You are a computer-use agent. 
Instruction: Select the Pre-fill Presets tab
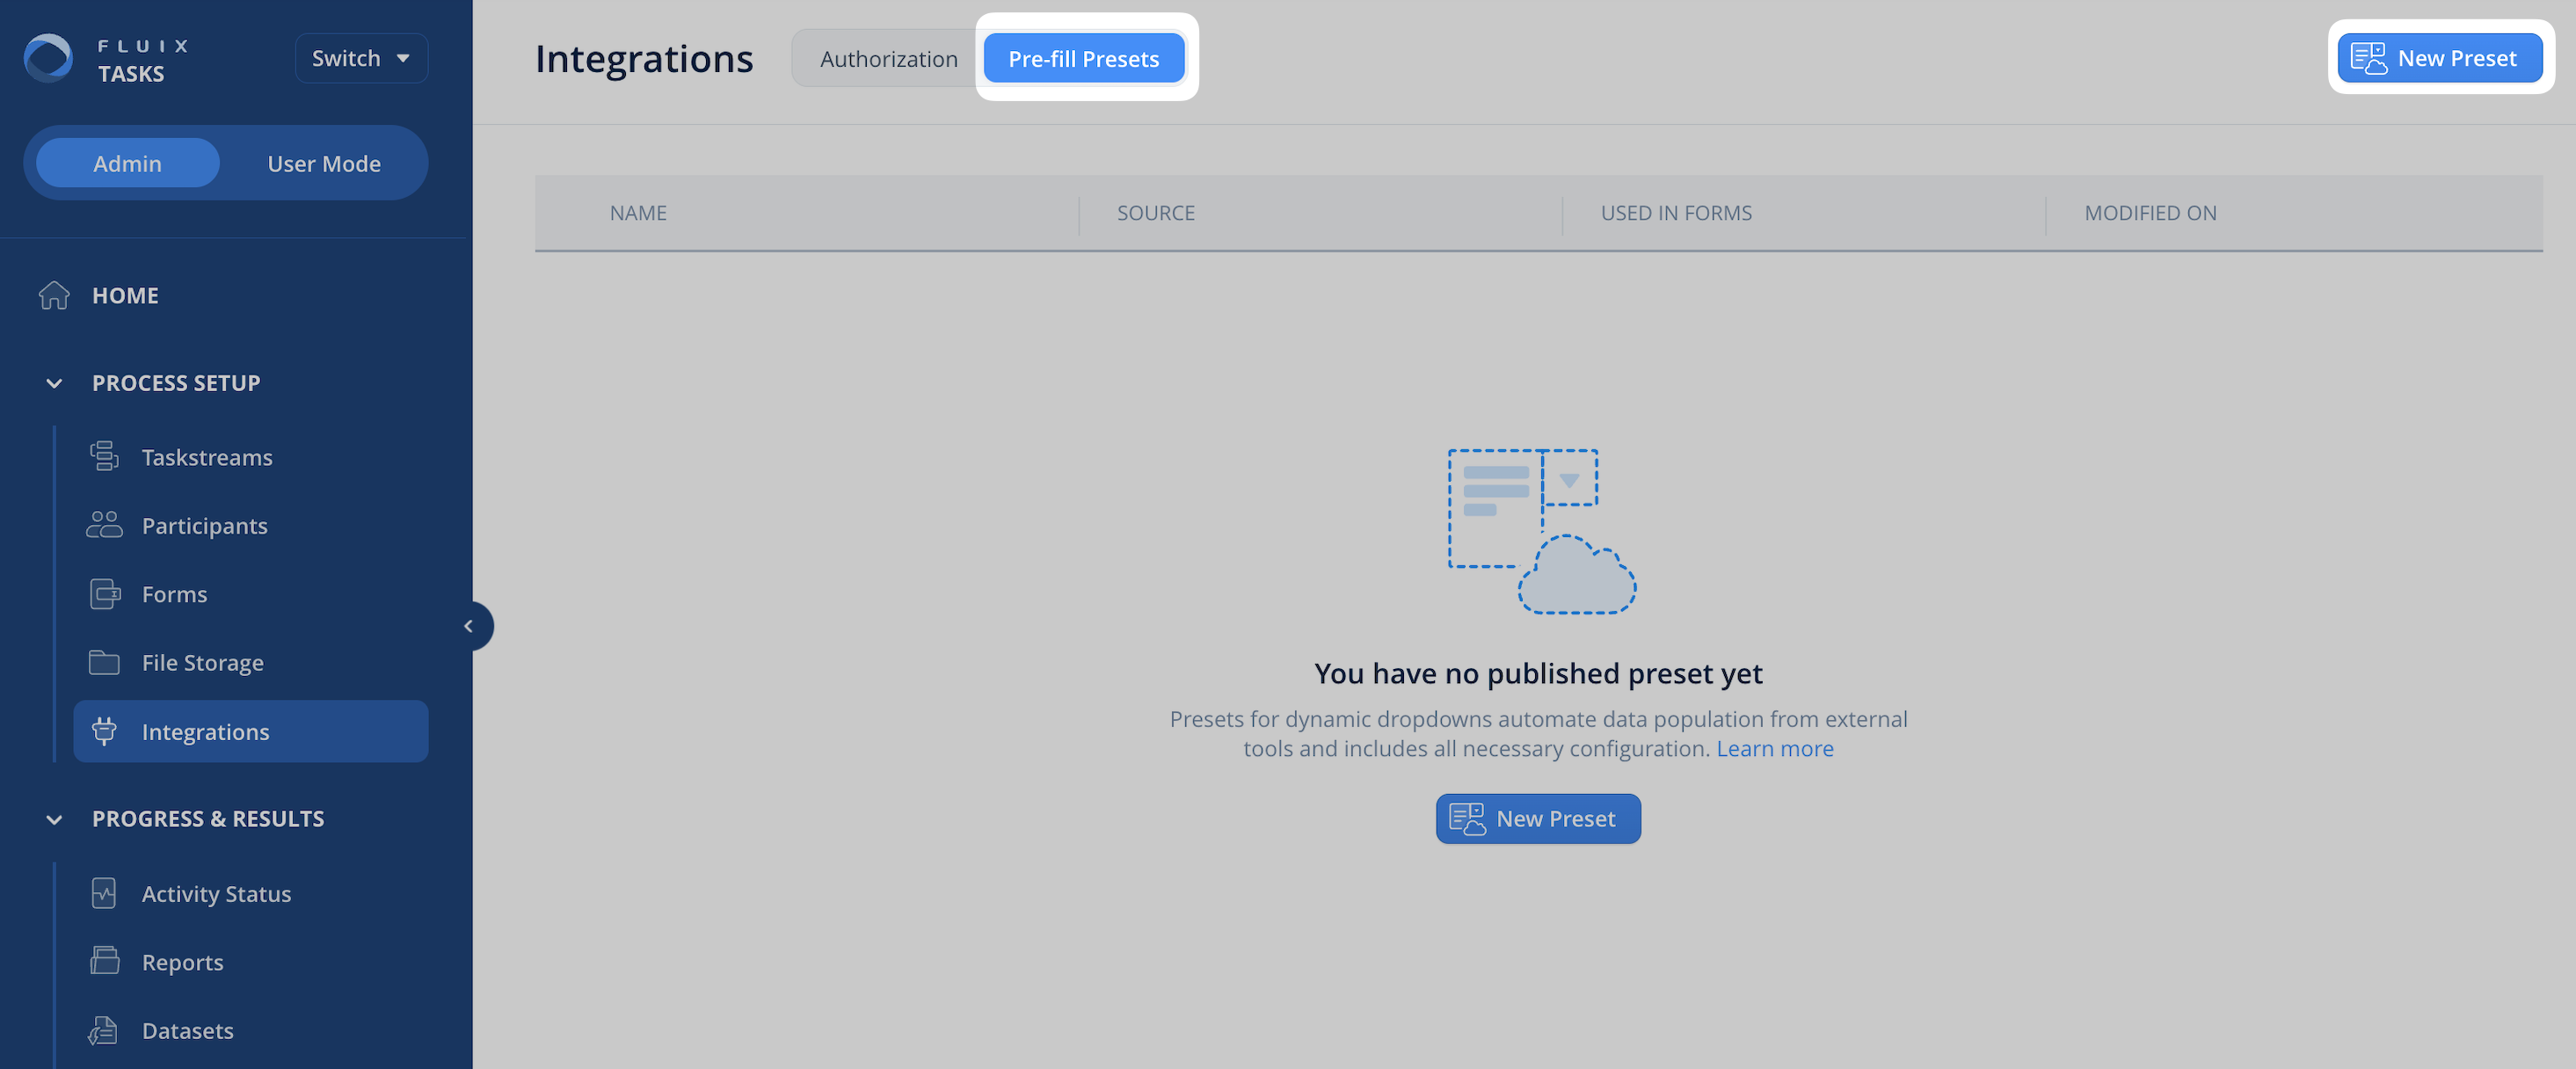[x=1083, y=59]
